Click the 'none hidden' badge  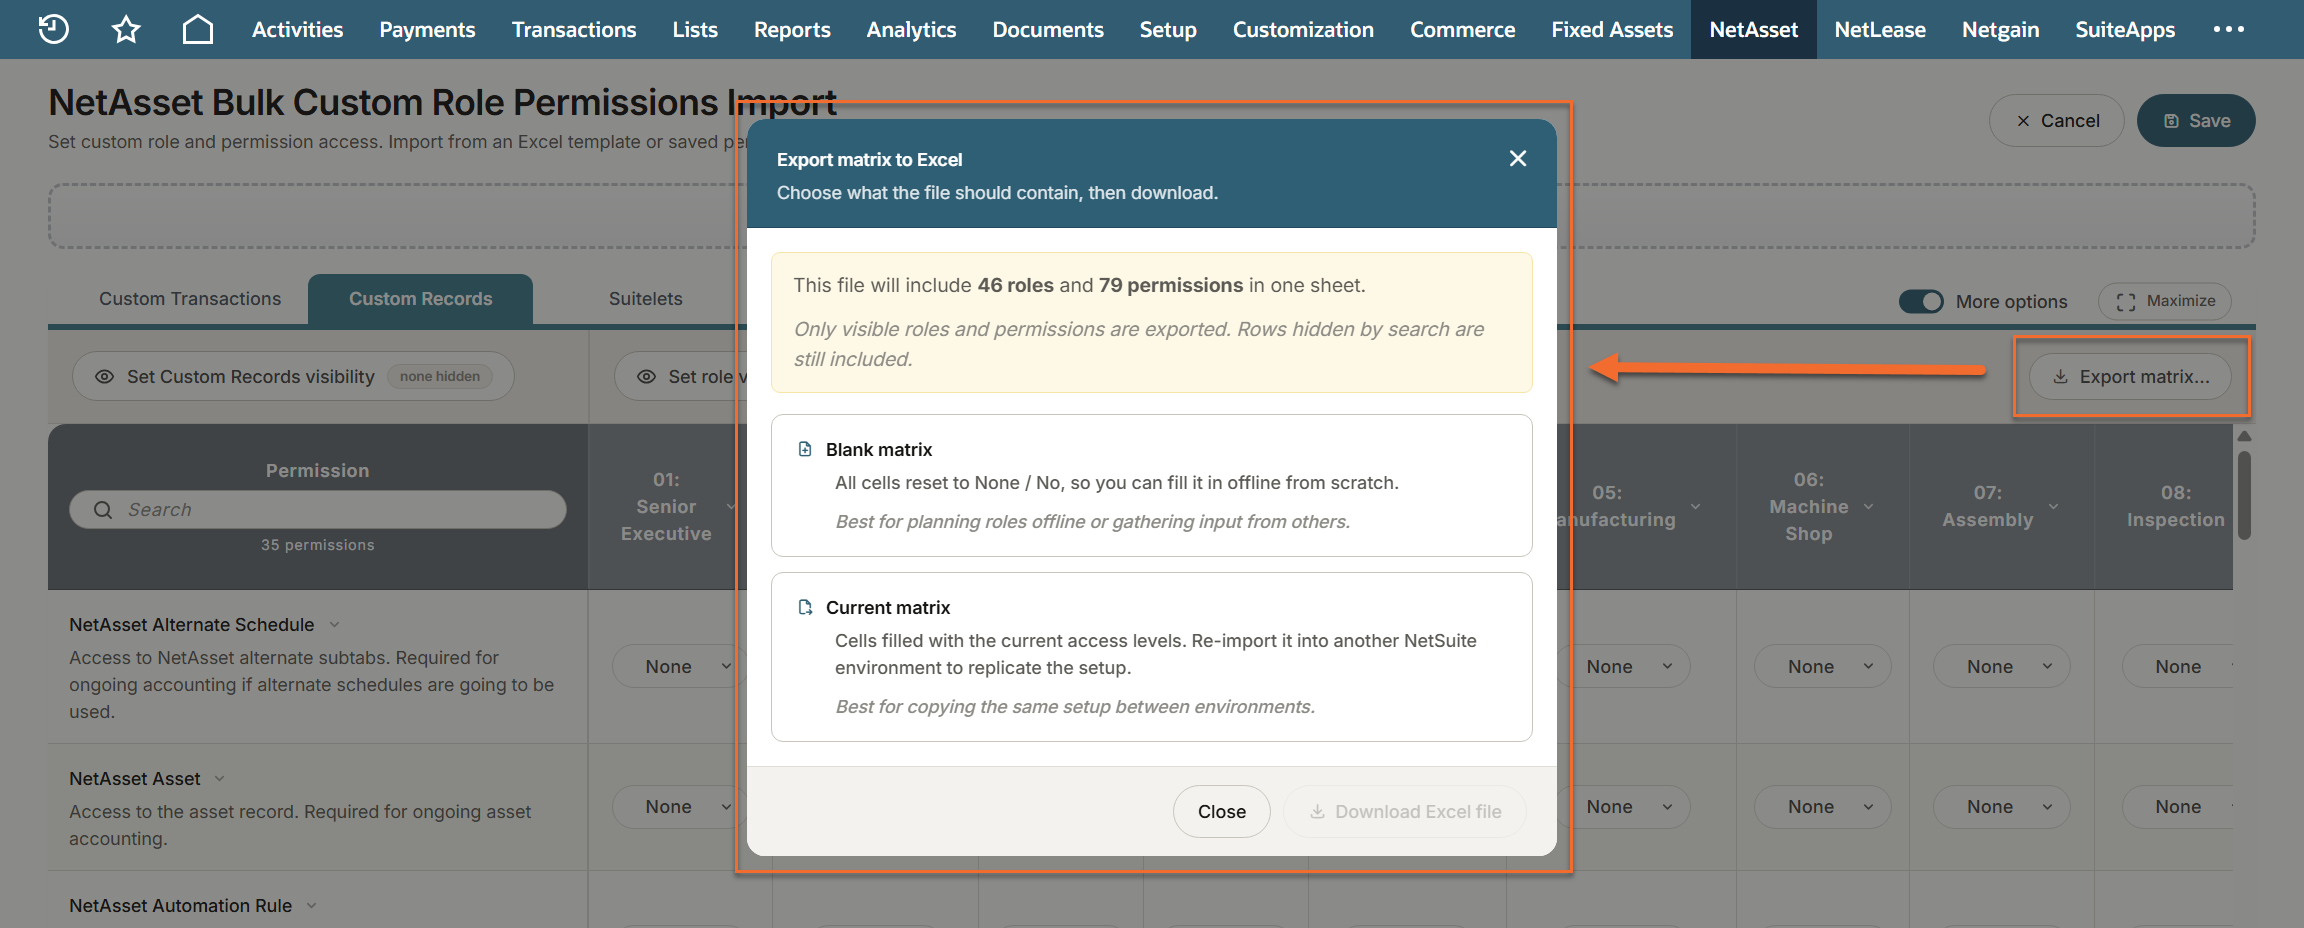[x=440, y=377]
